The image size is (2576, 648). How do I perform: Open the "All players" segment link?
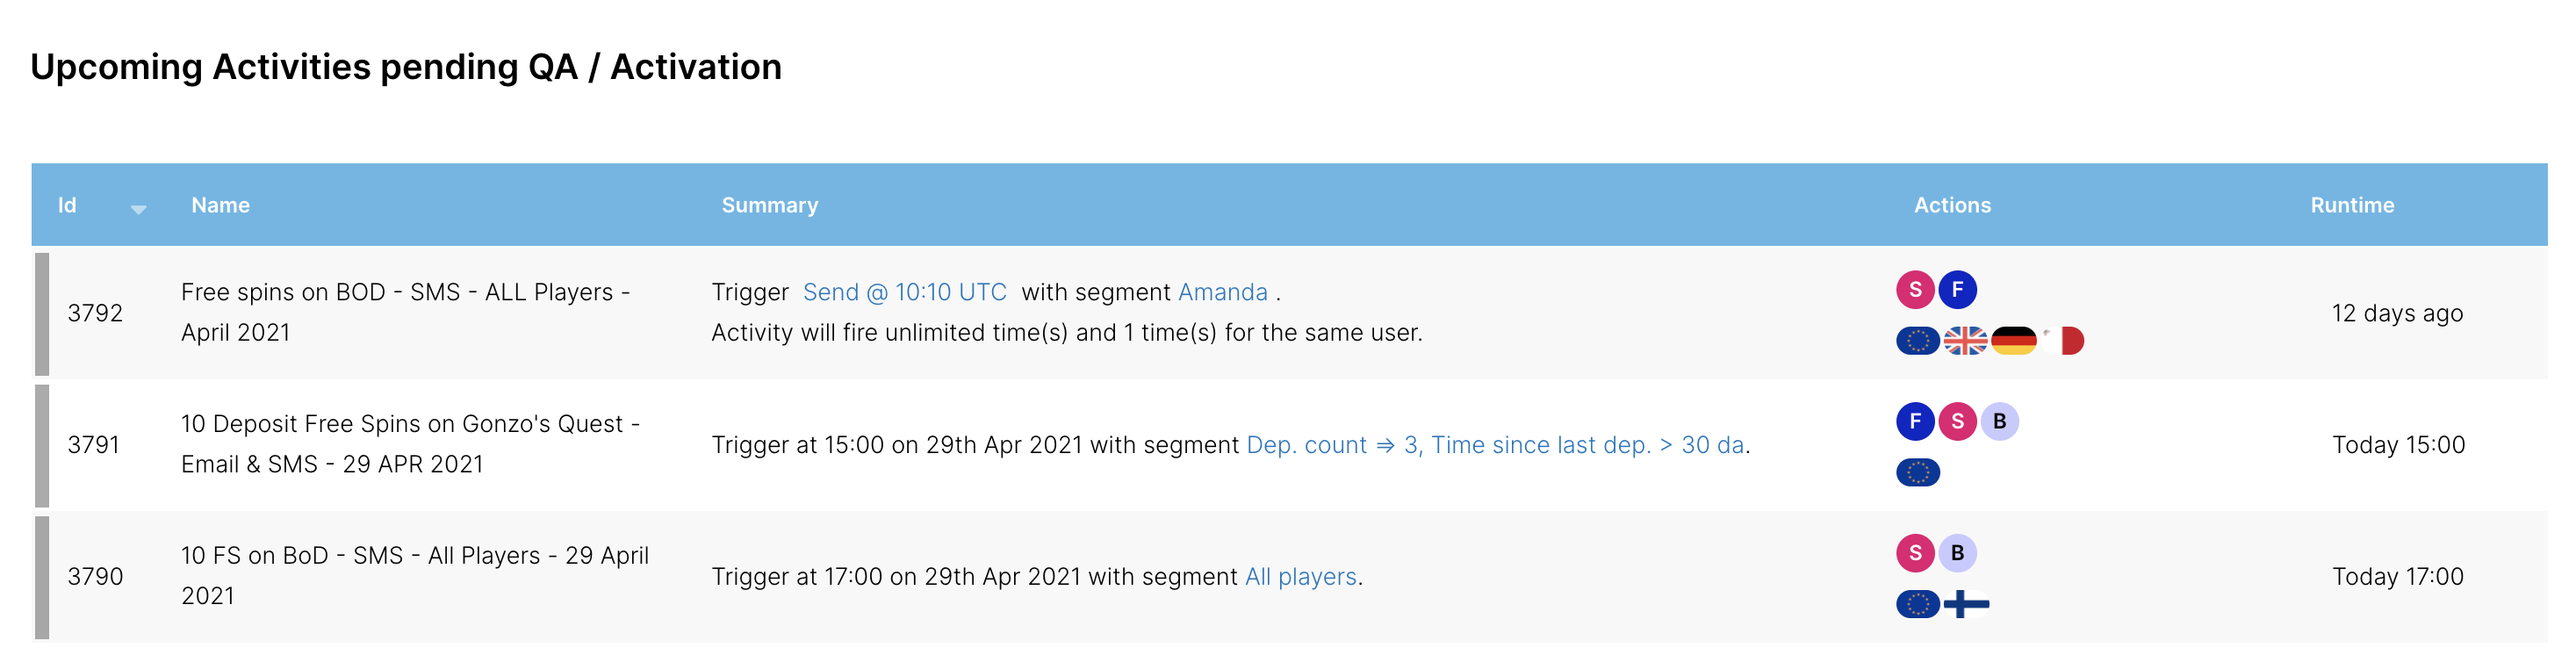[x=1300, y=577]
